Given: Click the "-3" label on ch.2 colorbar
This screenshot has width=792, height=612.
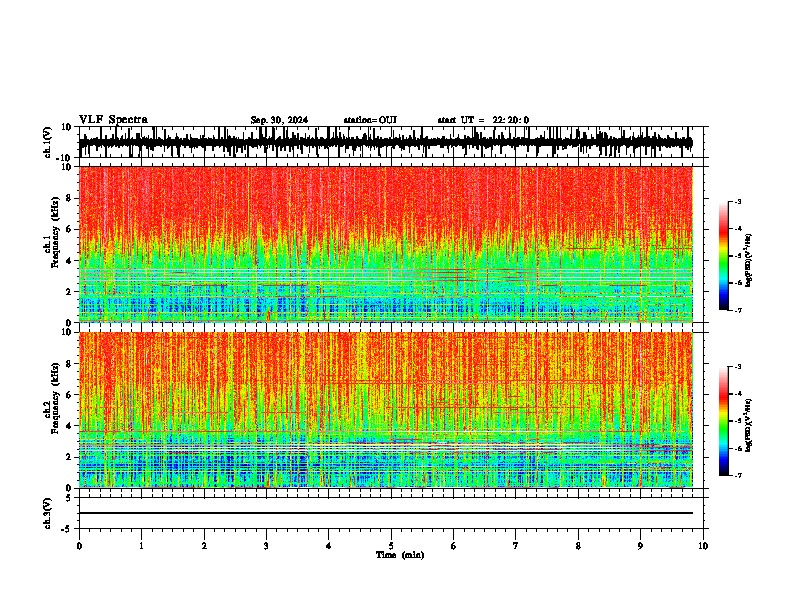Looking at the screenshot, I should tap(738, 367).
